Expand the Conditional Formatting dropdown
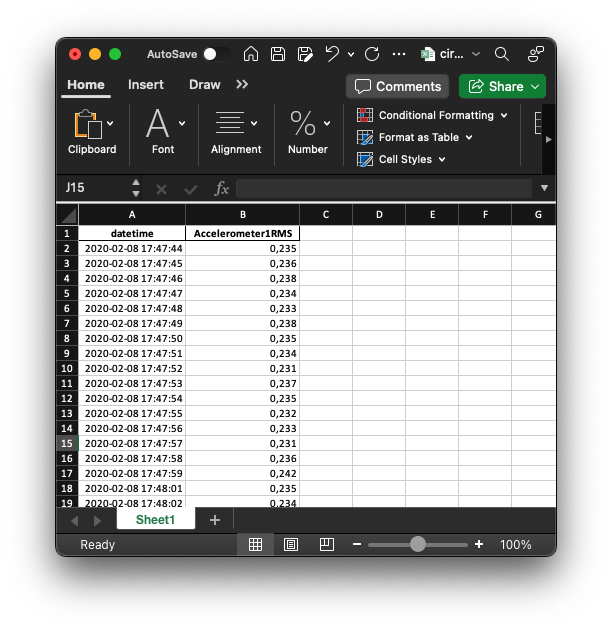This screenshot has height=630, width=612. pos(433,115)
